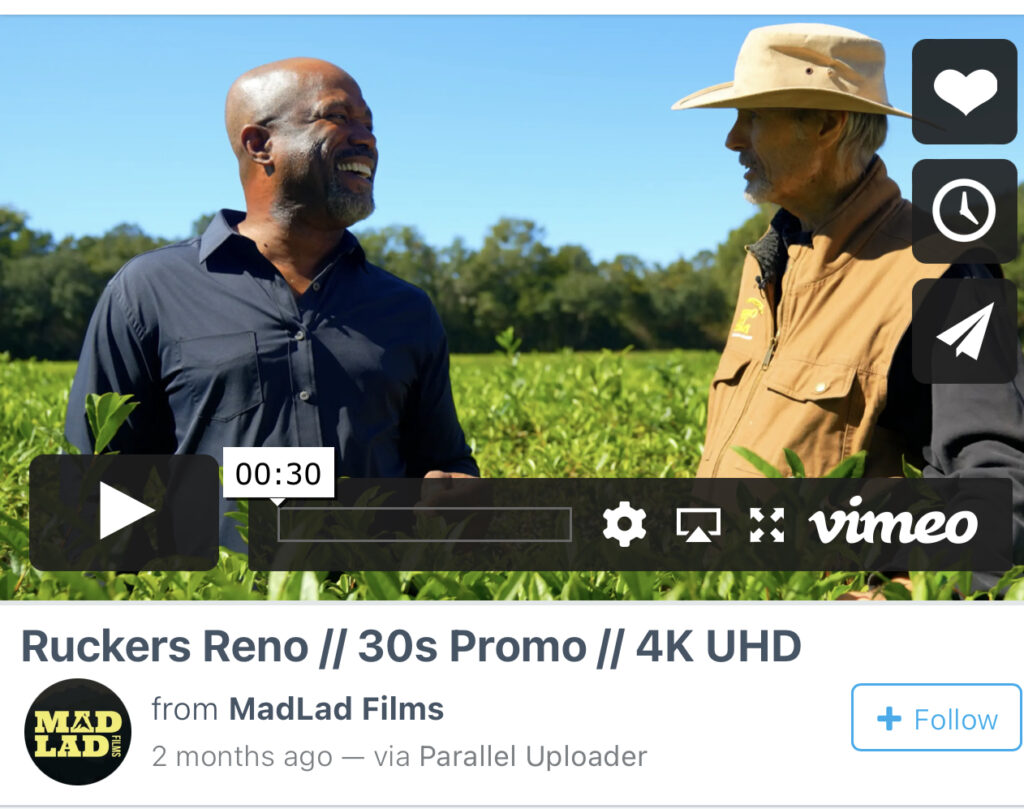Open MadLad Films profile link
The width and height of the screenshot is (1024, 809).
(336, 708)
